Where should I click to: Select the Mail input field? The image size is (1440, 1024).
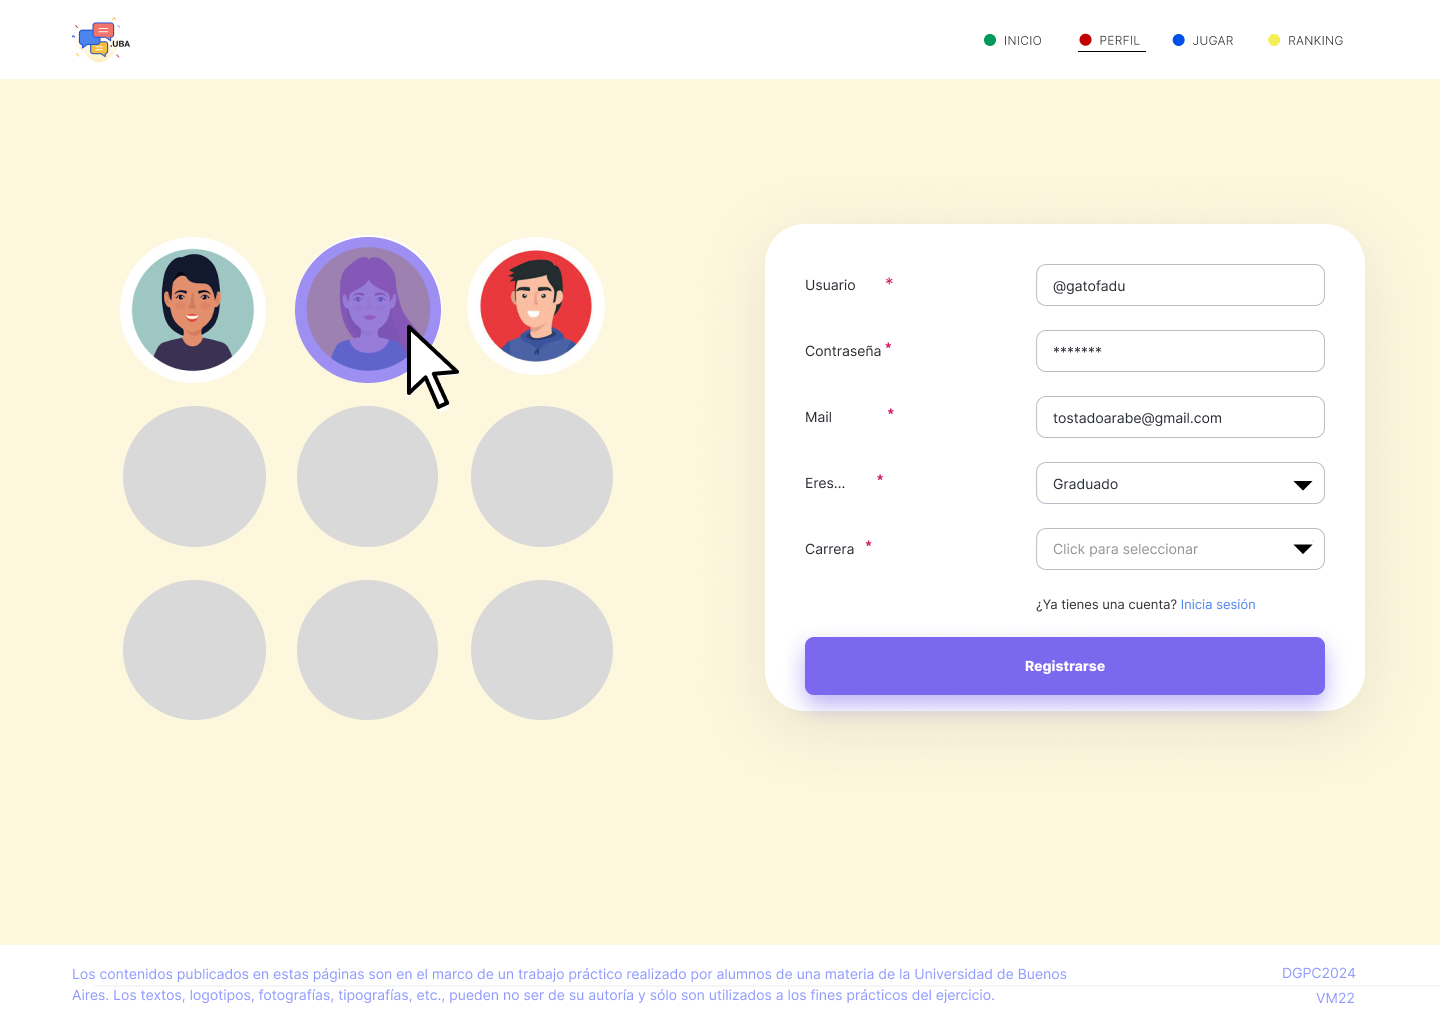(x=1180, y=418)
